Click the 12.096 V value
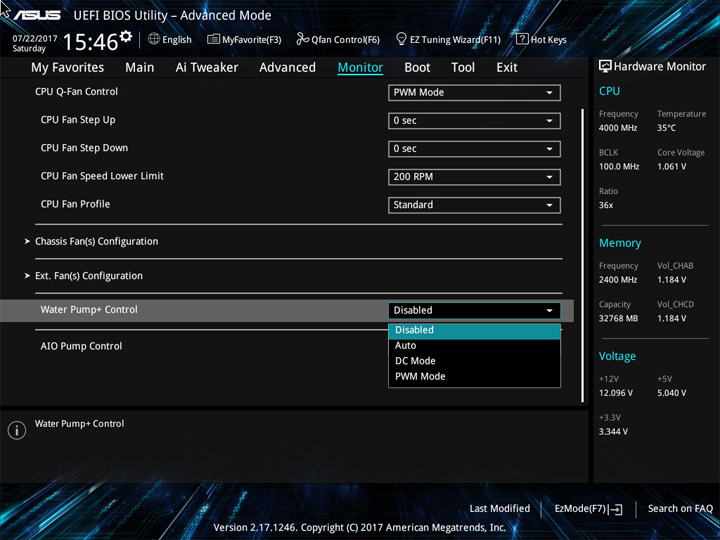 (615, 393)
